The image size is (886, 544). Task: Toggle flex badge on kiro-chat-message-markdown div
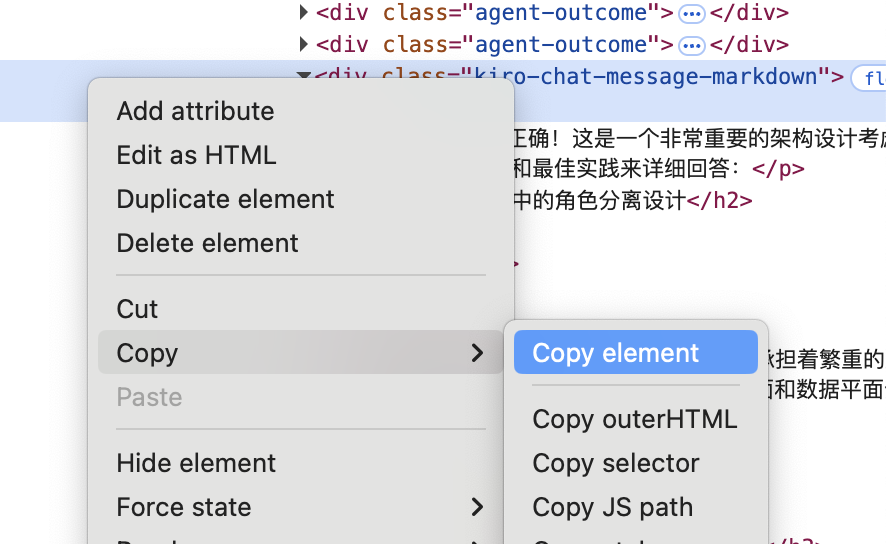(x=868, y=79)
